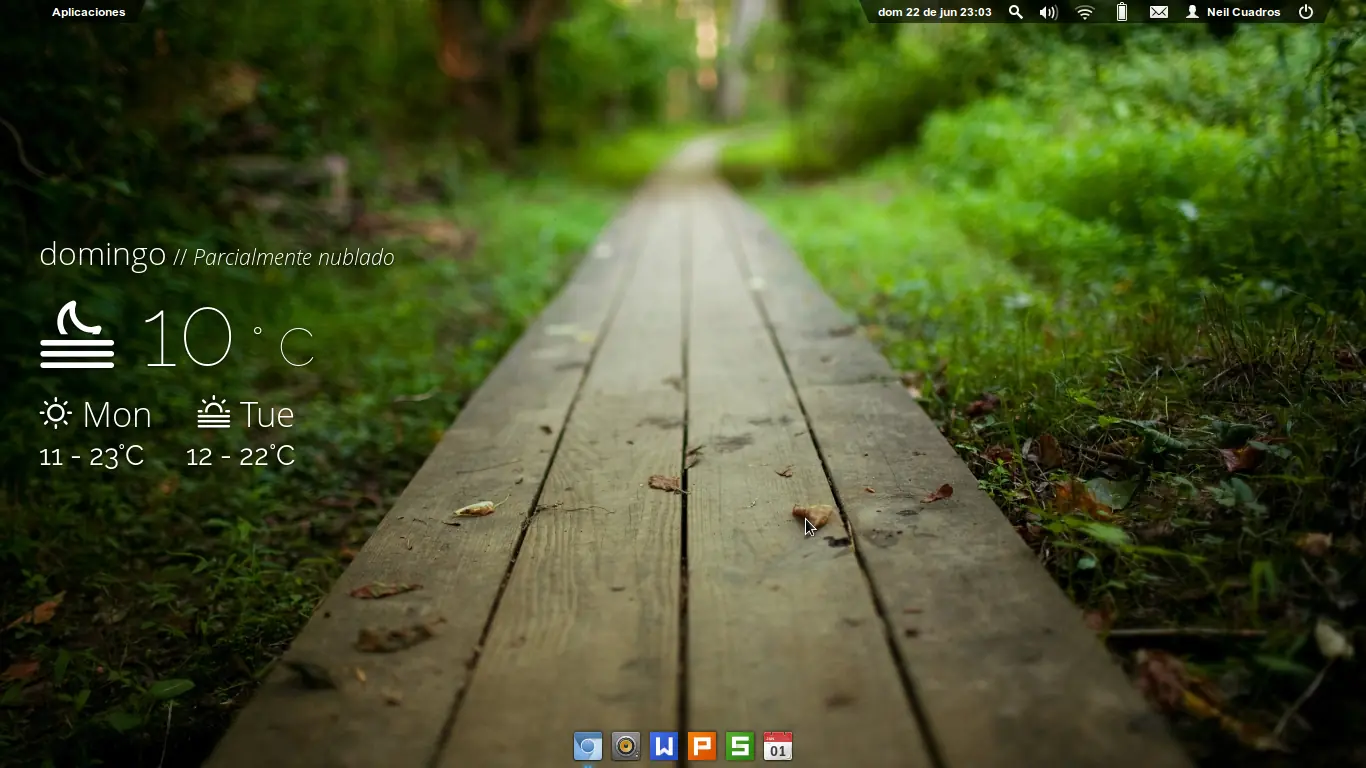Open the Wi-Fi networks menu
This screenshot has height=768, width=1366.
1084,12
